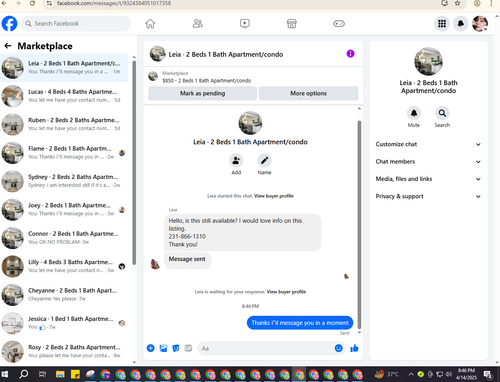Screen dimensions: 500x382
Task: Open emoji picker in message box
Action: click(339, 348)
